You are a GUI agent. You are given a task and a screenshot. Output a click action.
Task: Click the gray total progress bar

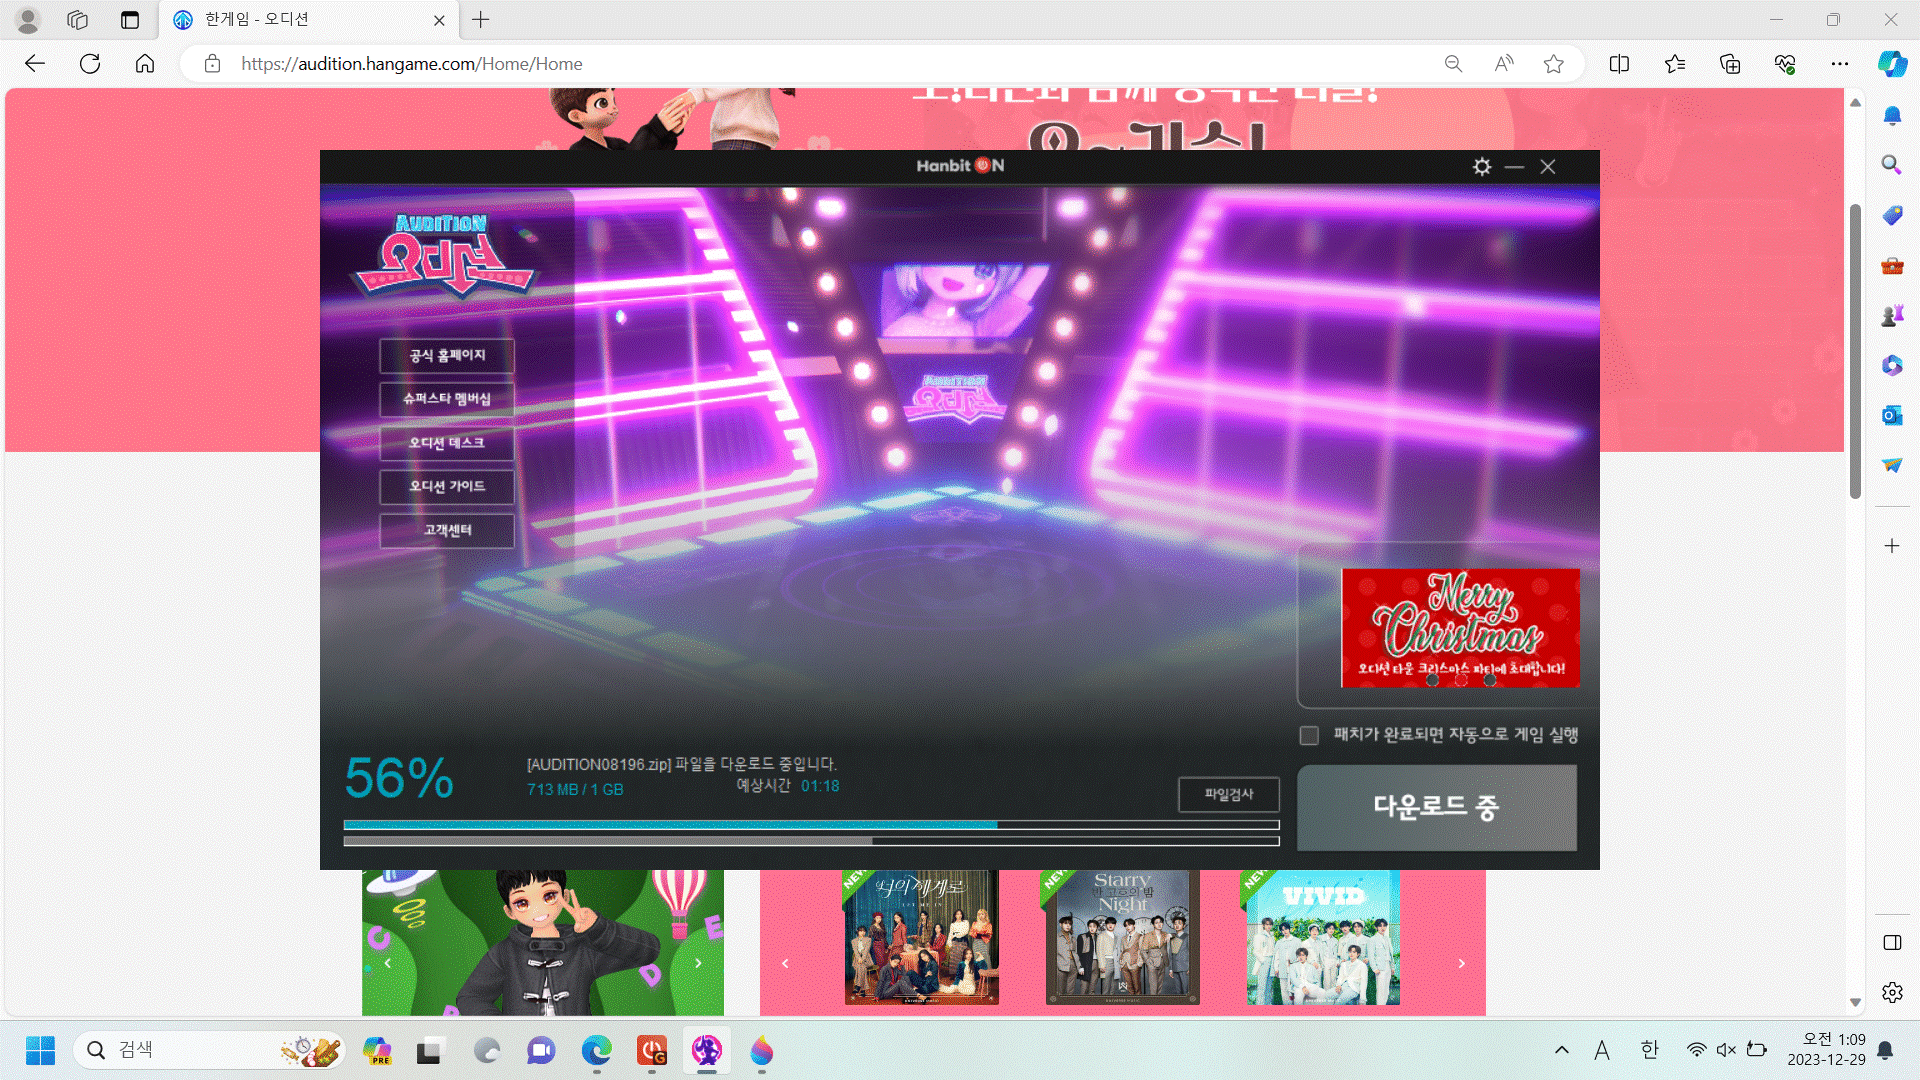coord(811,841)
